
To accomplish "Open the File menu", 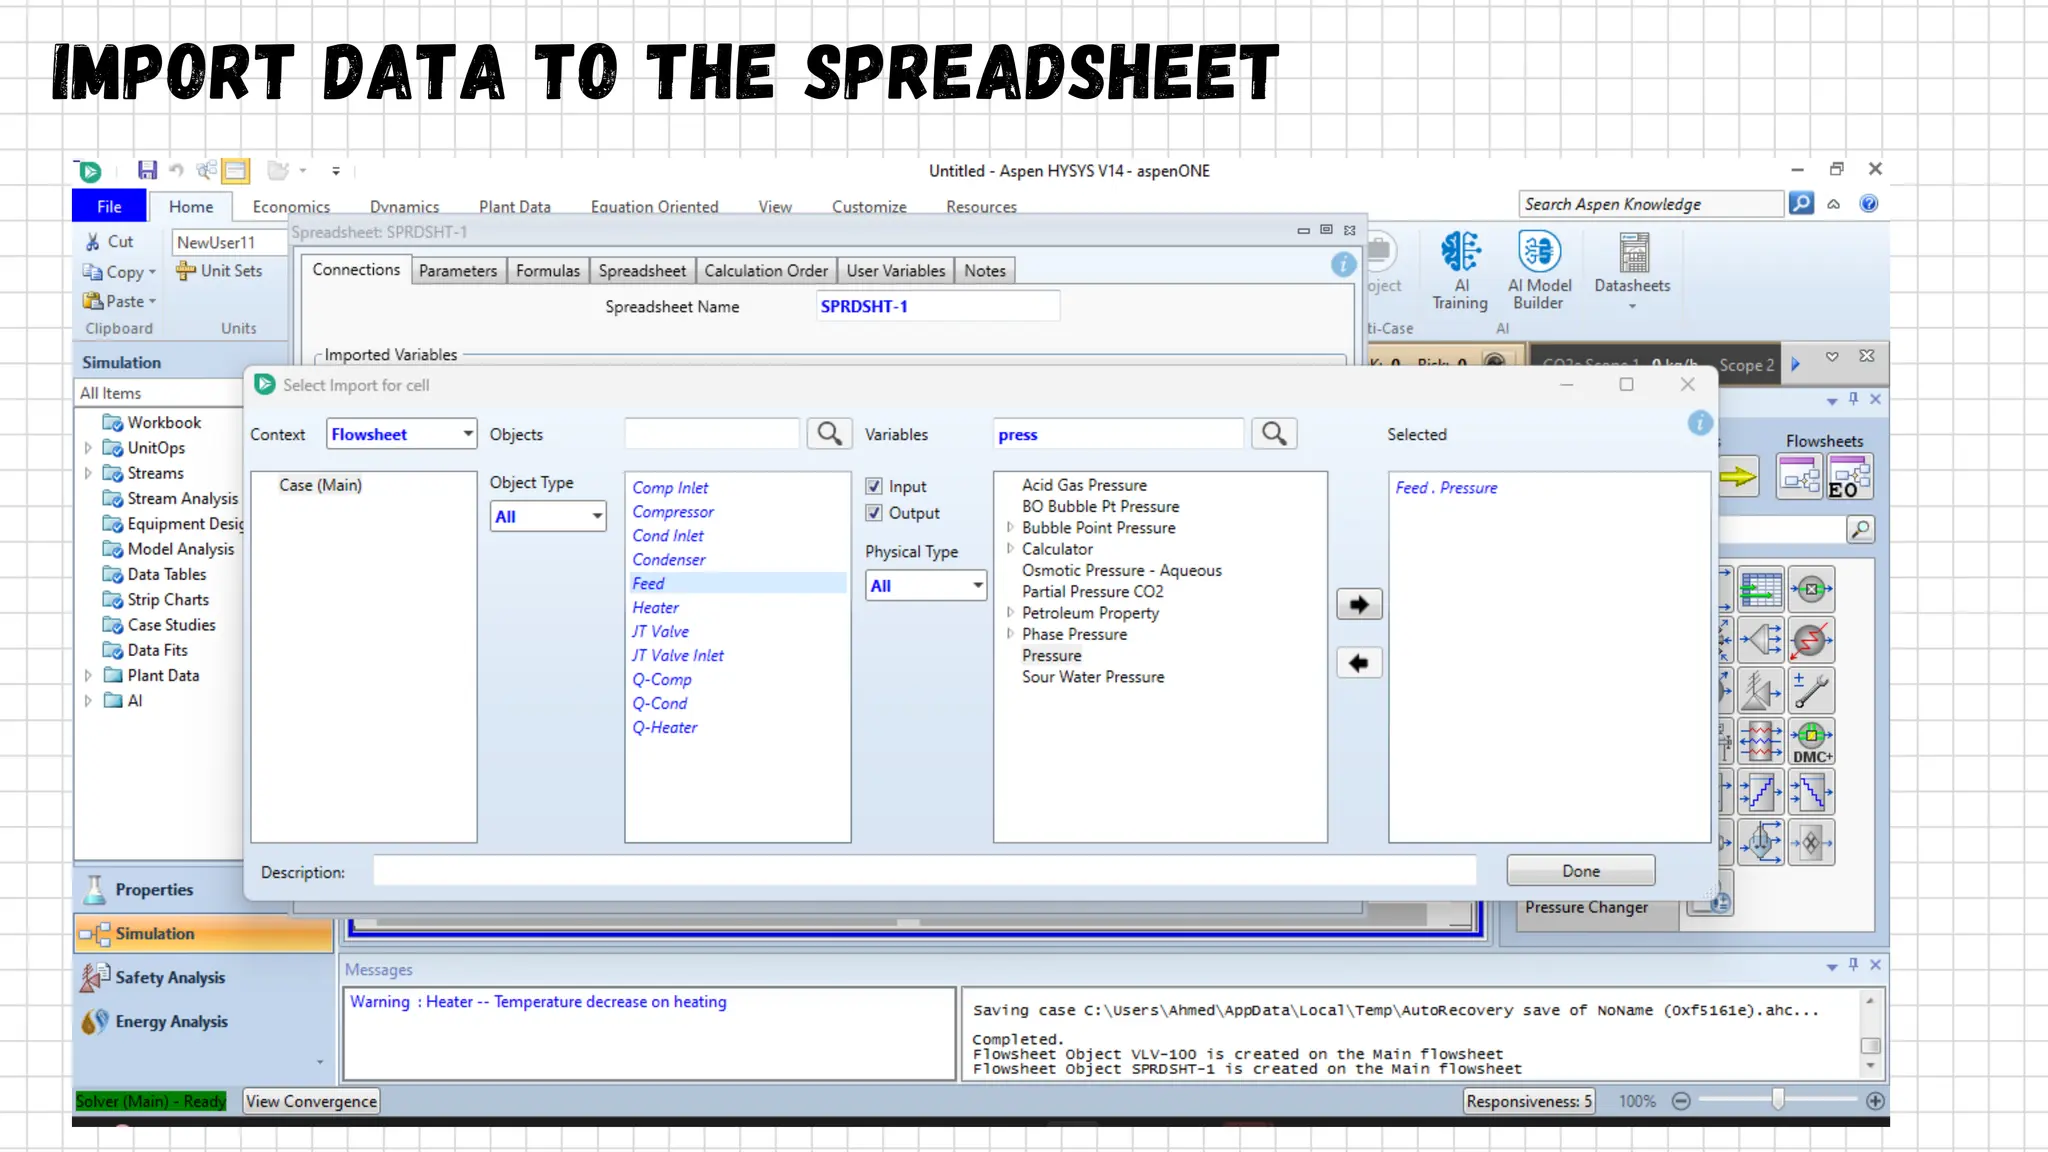I will click(109, 206).
